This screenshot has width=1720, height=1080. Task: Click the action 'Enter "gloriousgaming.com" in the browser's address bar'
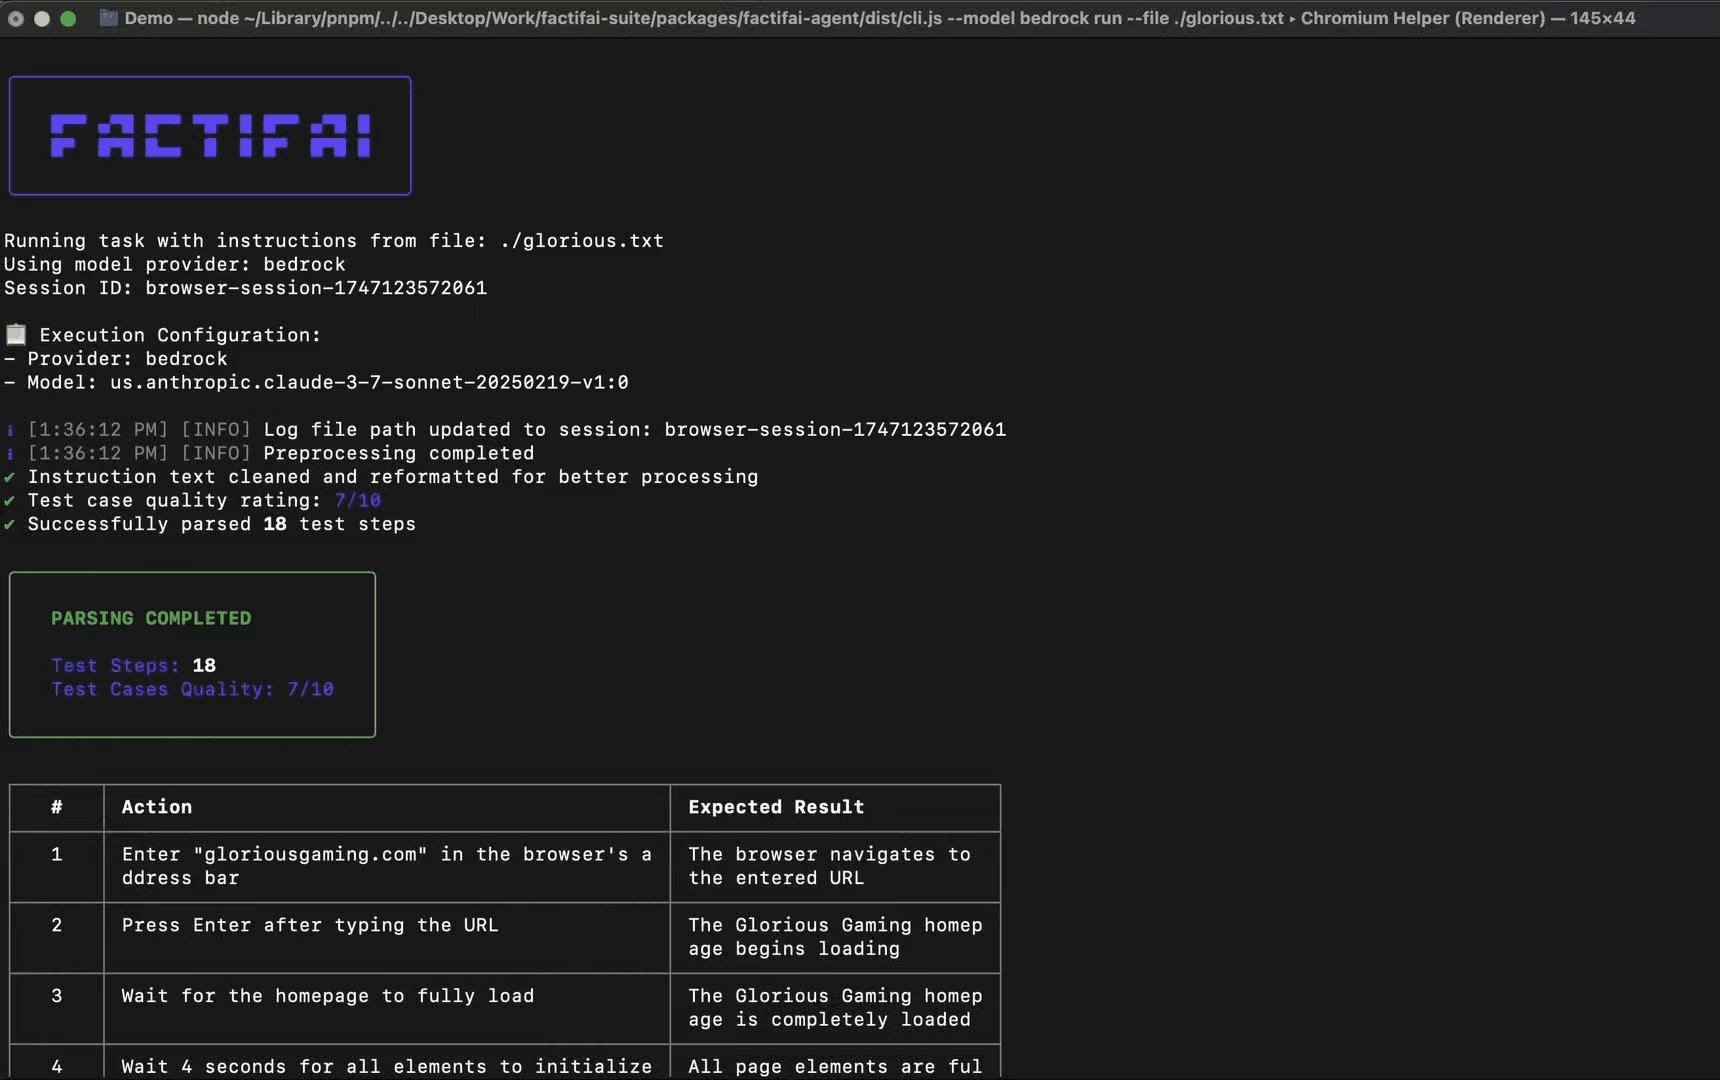coord(387,866)
